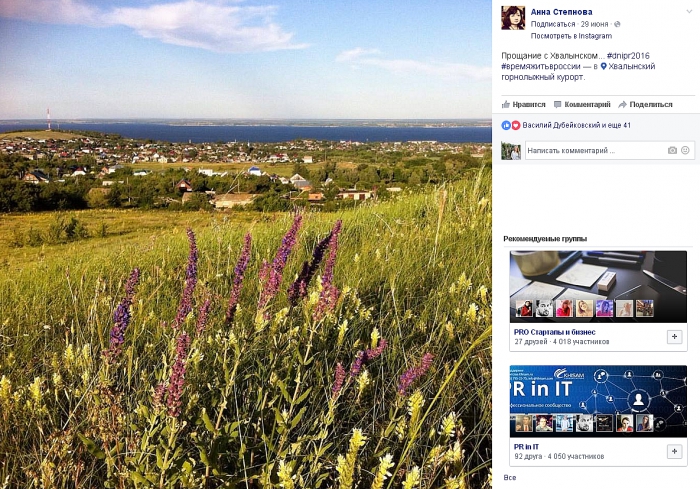
Task: Click the Подписаться link
Action: tap(553, 24)
